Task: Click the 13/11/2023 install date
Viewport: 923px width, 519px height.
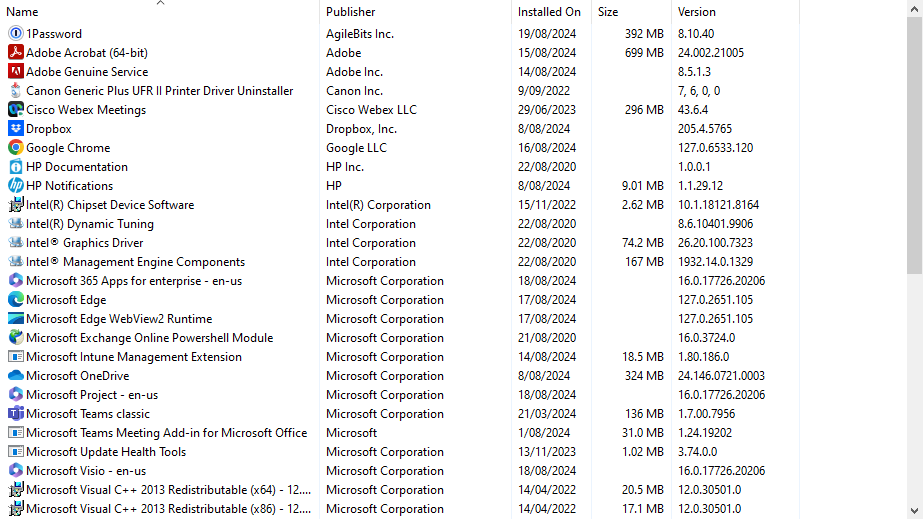Action: point(547,452)
